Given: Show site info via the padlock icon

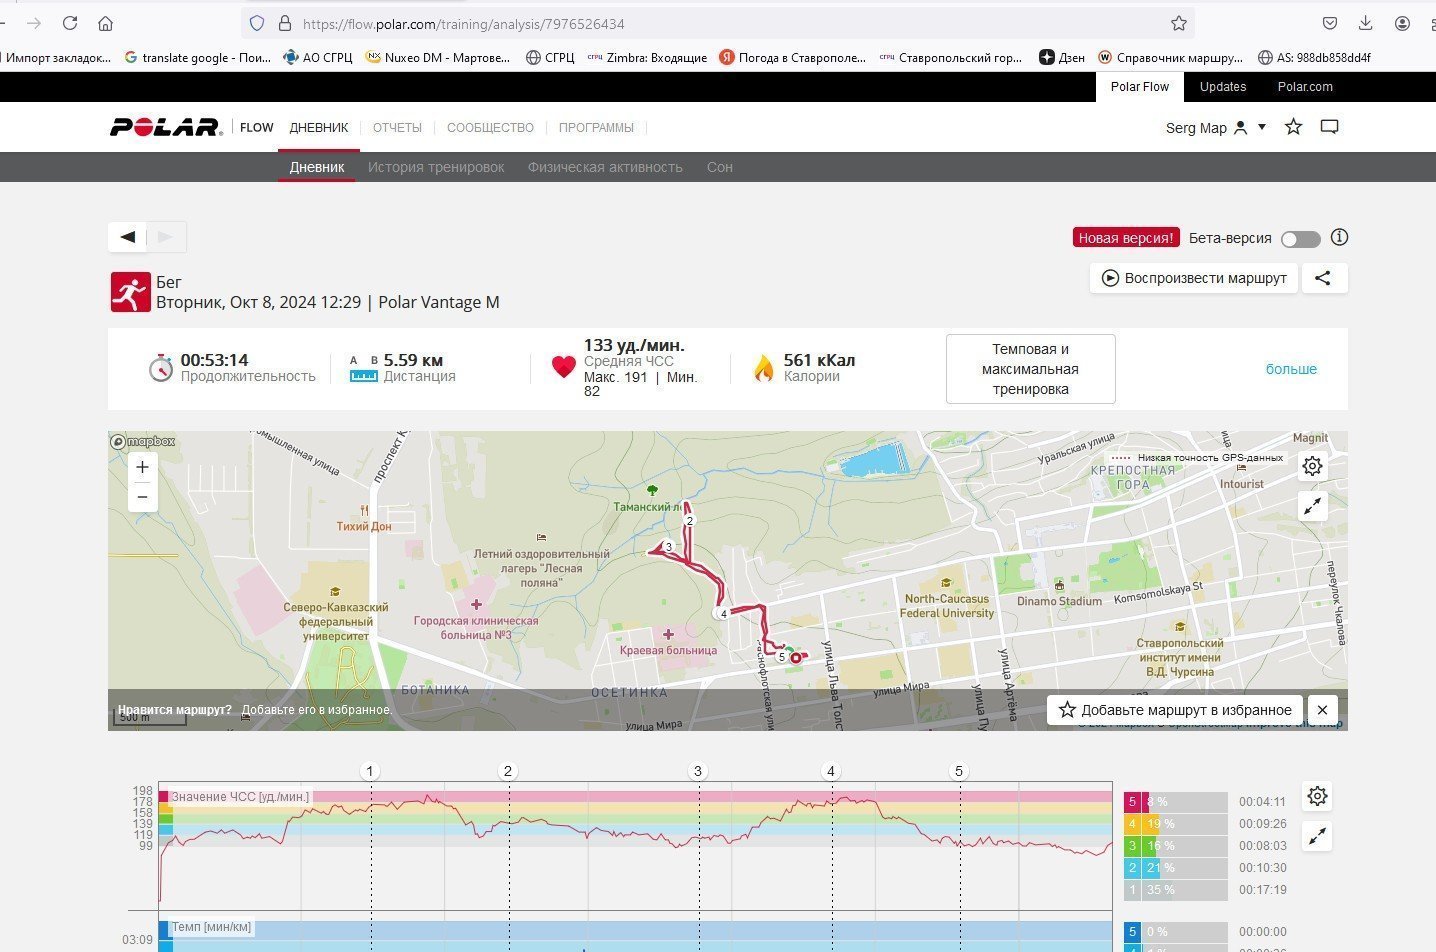Looking at the screenshot, I should (x=285, y=23).
